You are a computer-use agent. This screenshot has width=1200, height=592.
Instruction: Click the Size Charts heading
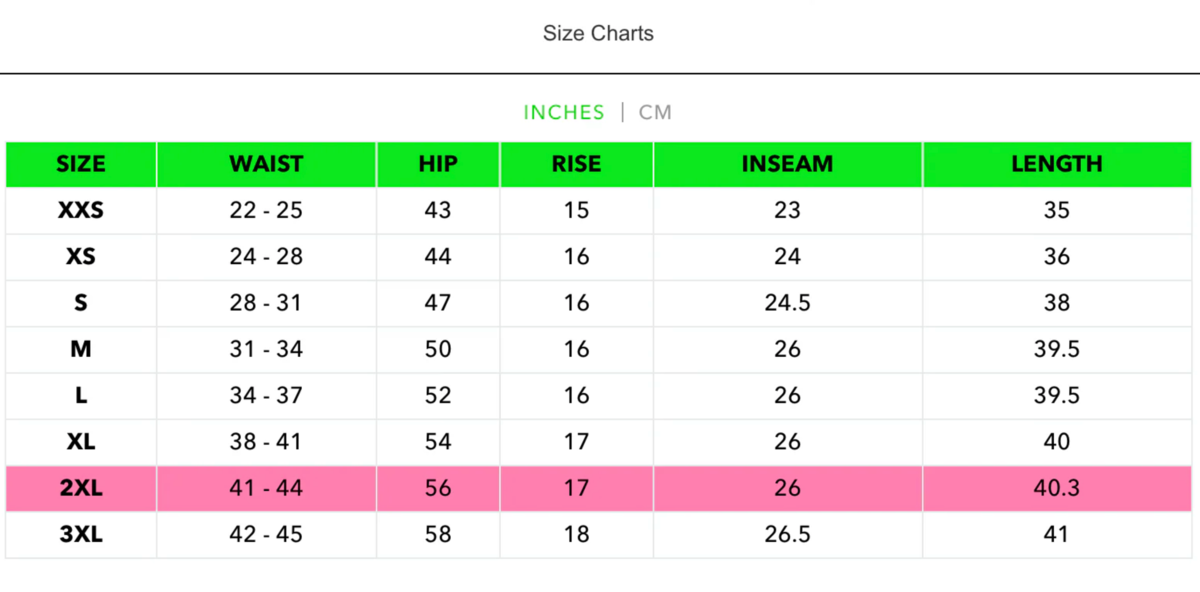point(598,33)
